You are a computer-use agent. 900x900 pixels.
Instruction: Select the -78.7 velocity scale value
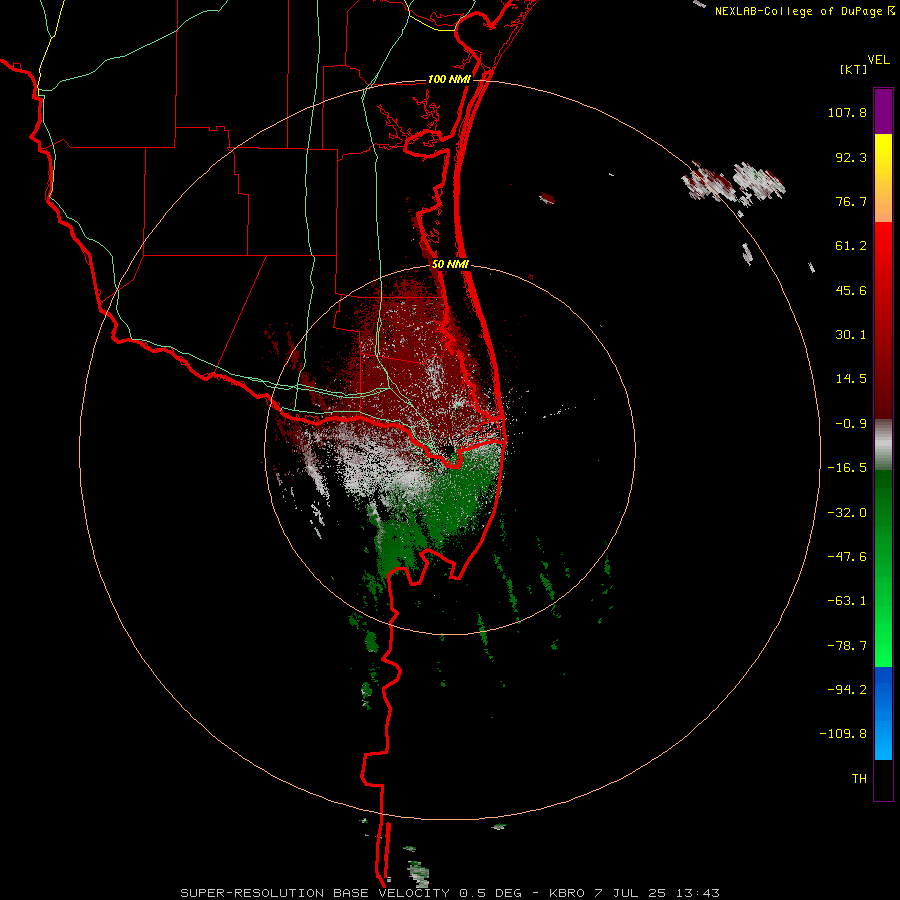pyautogui.click(x=847, y=646)
